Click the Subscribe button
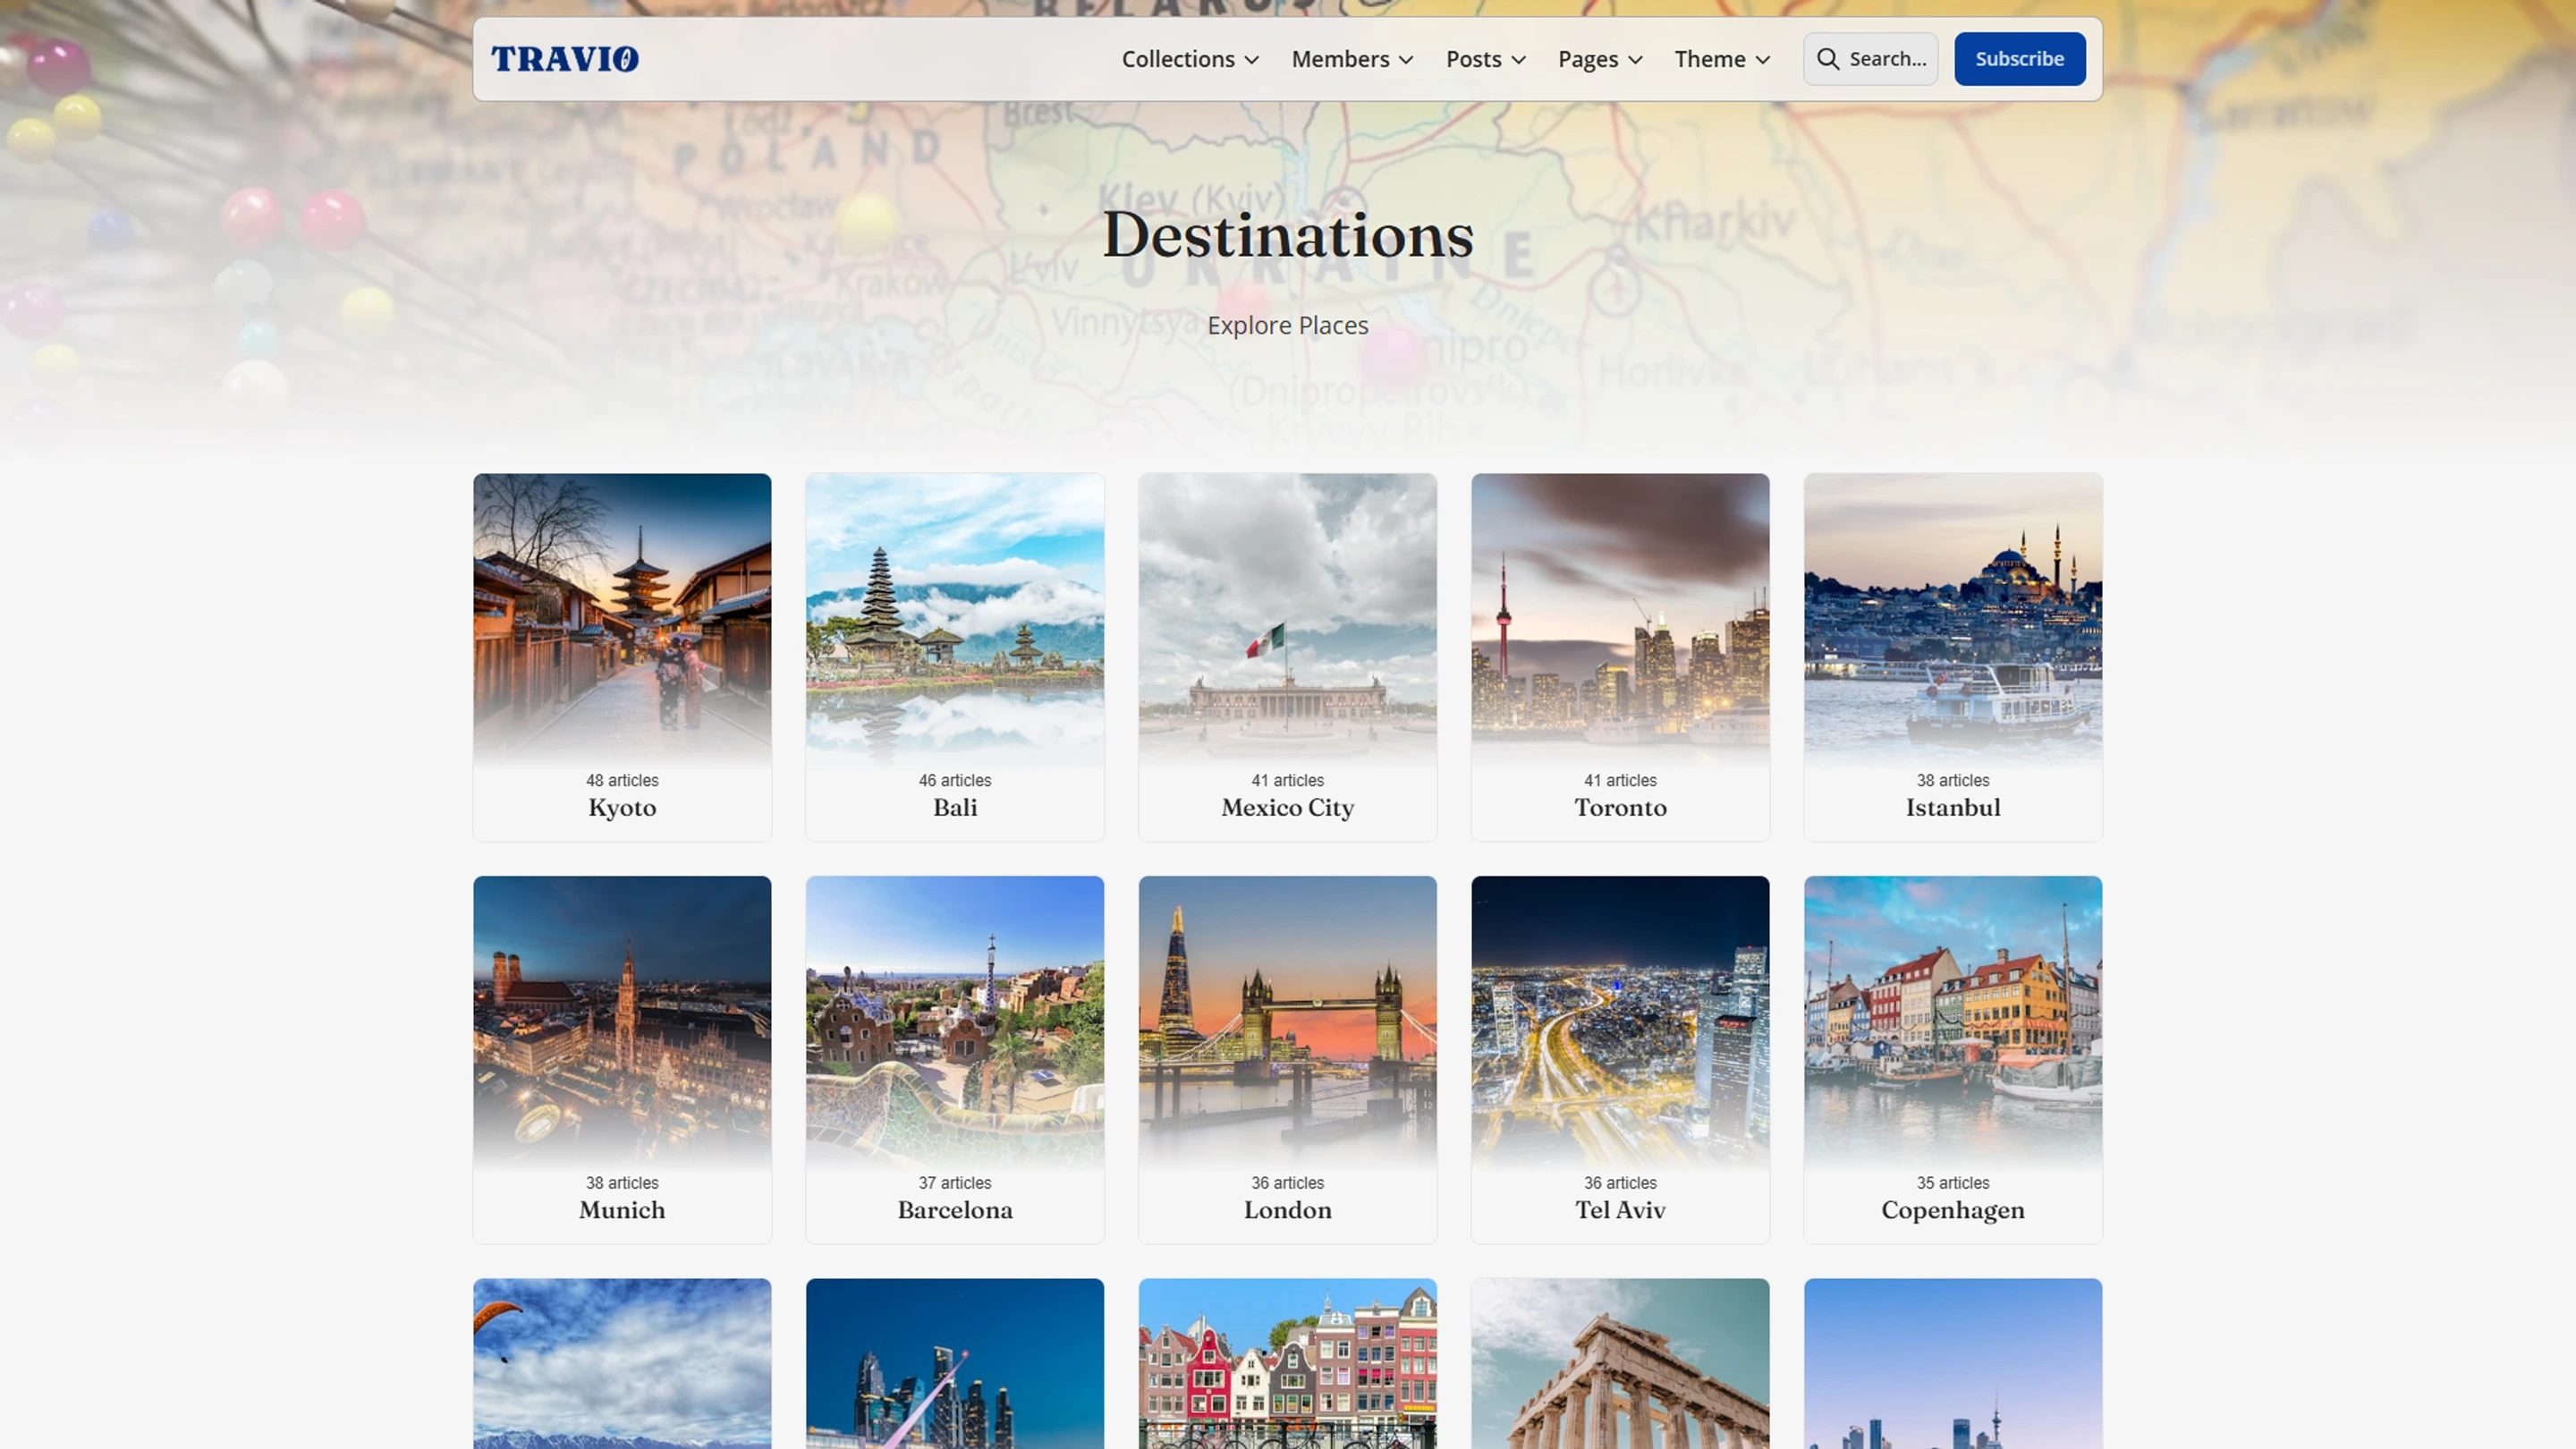The image size is (2576, 1449). [2020, 59]
